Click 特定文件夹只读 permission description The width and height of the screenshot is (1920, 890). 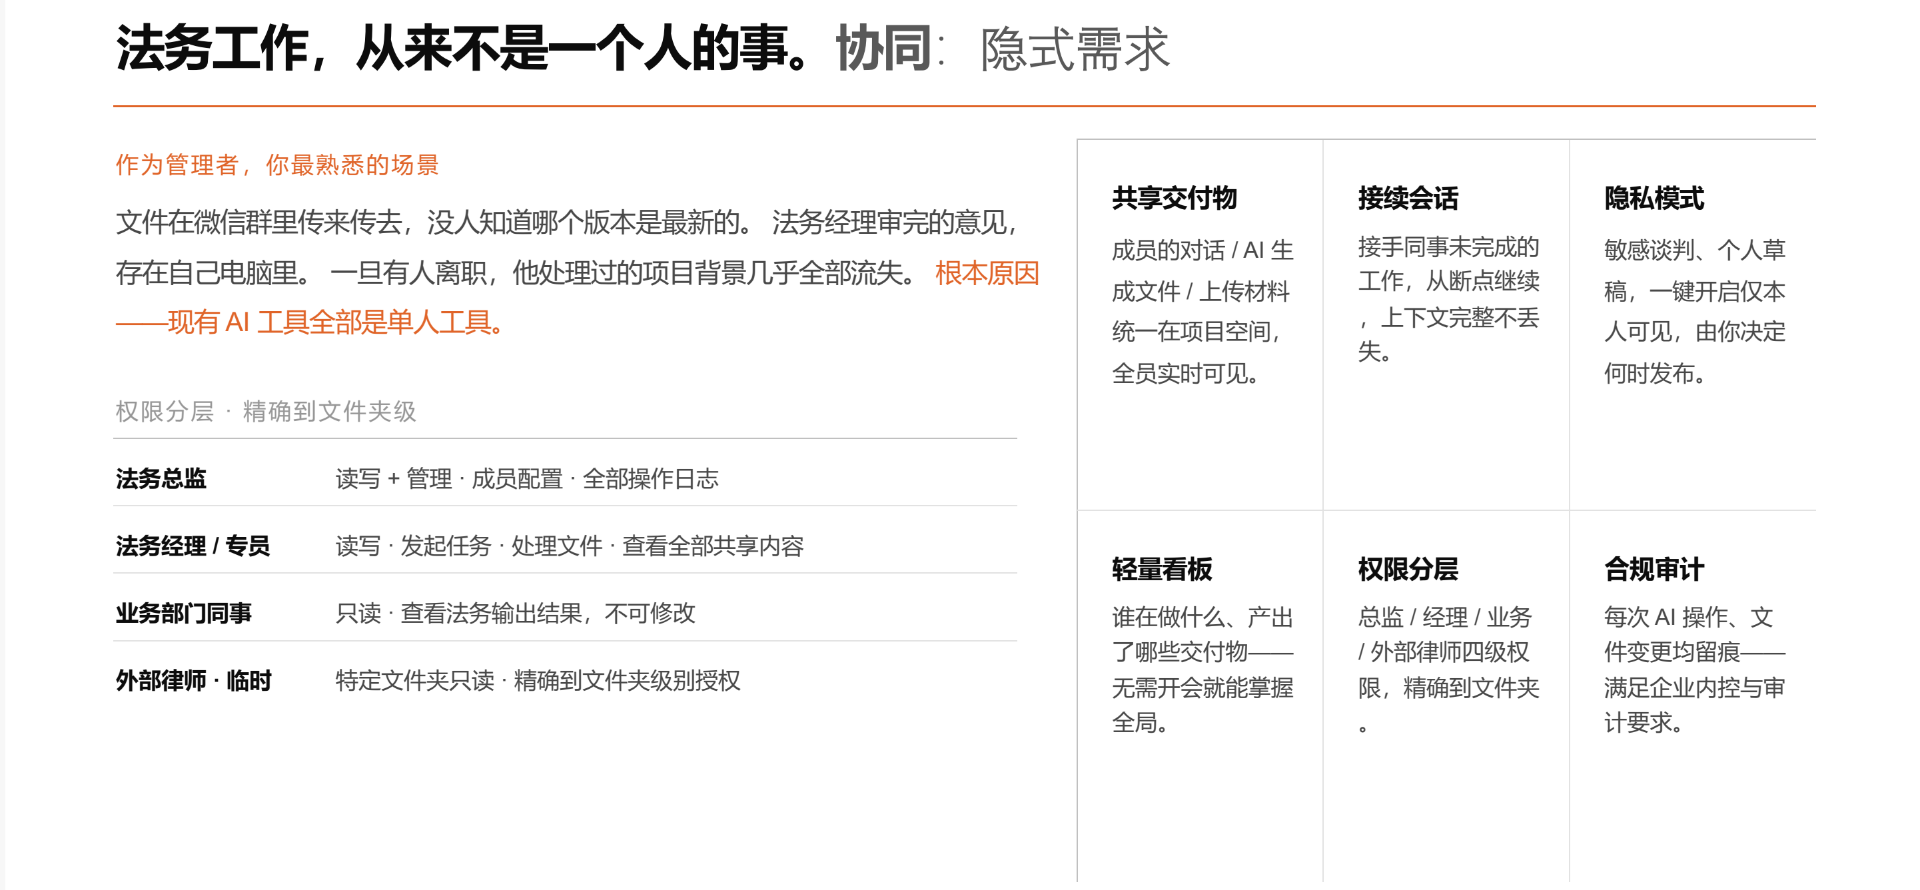538,681
